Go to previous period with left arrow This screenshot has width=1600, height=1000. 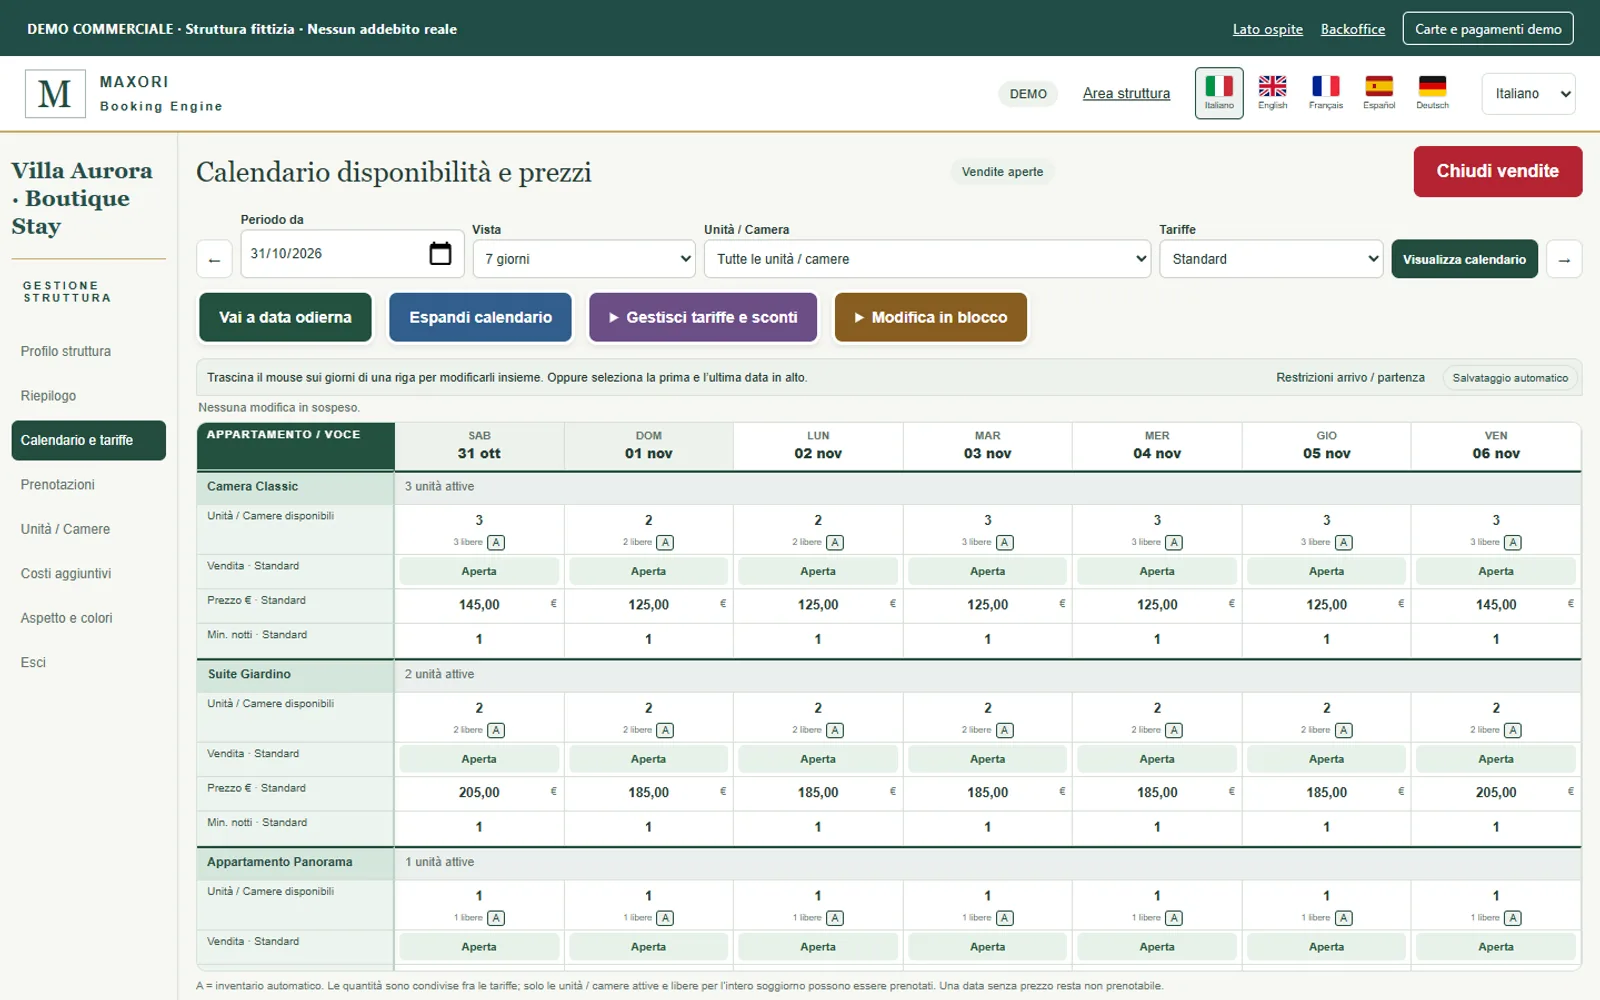tap(214, 259)
